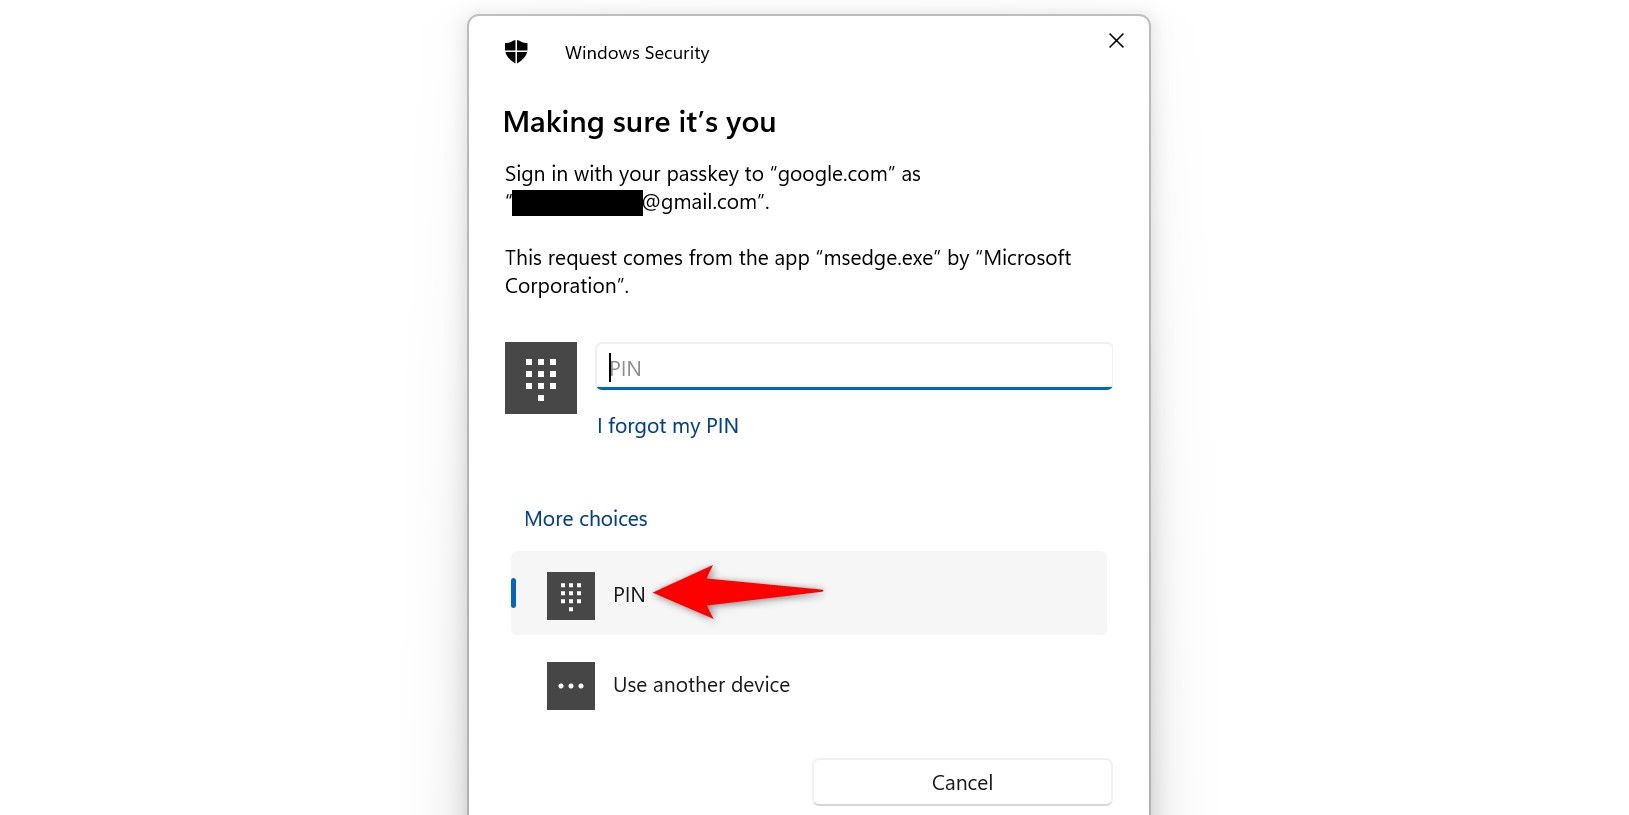
Task: Click the Use another device ellipsis icon
Action: tap(570, 686)
